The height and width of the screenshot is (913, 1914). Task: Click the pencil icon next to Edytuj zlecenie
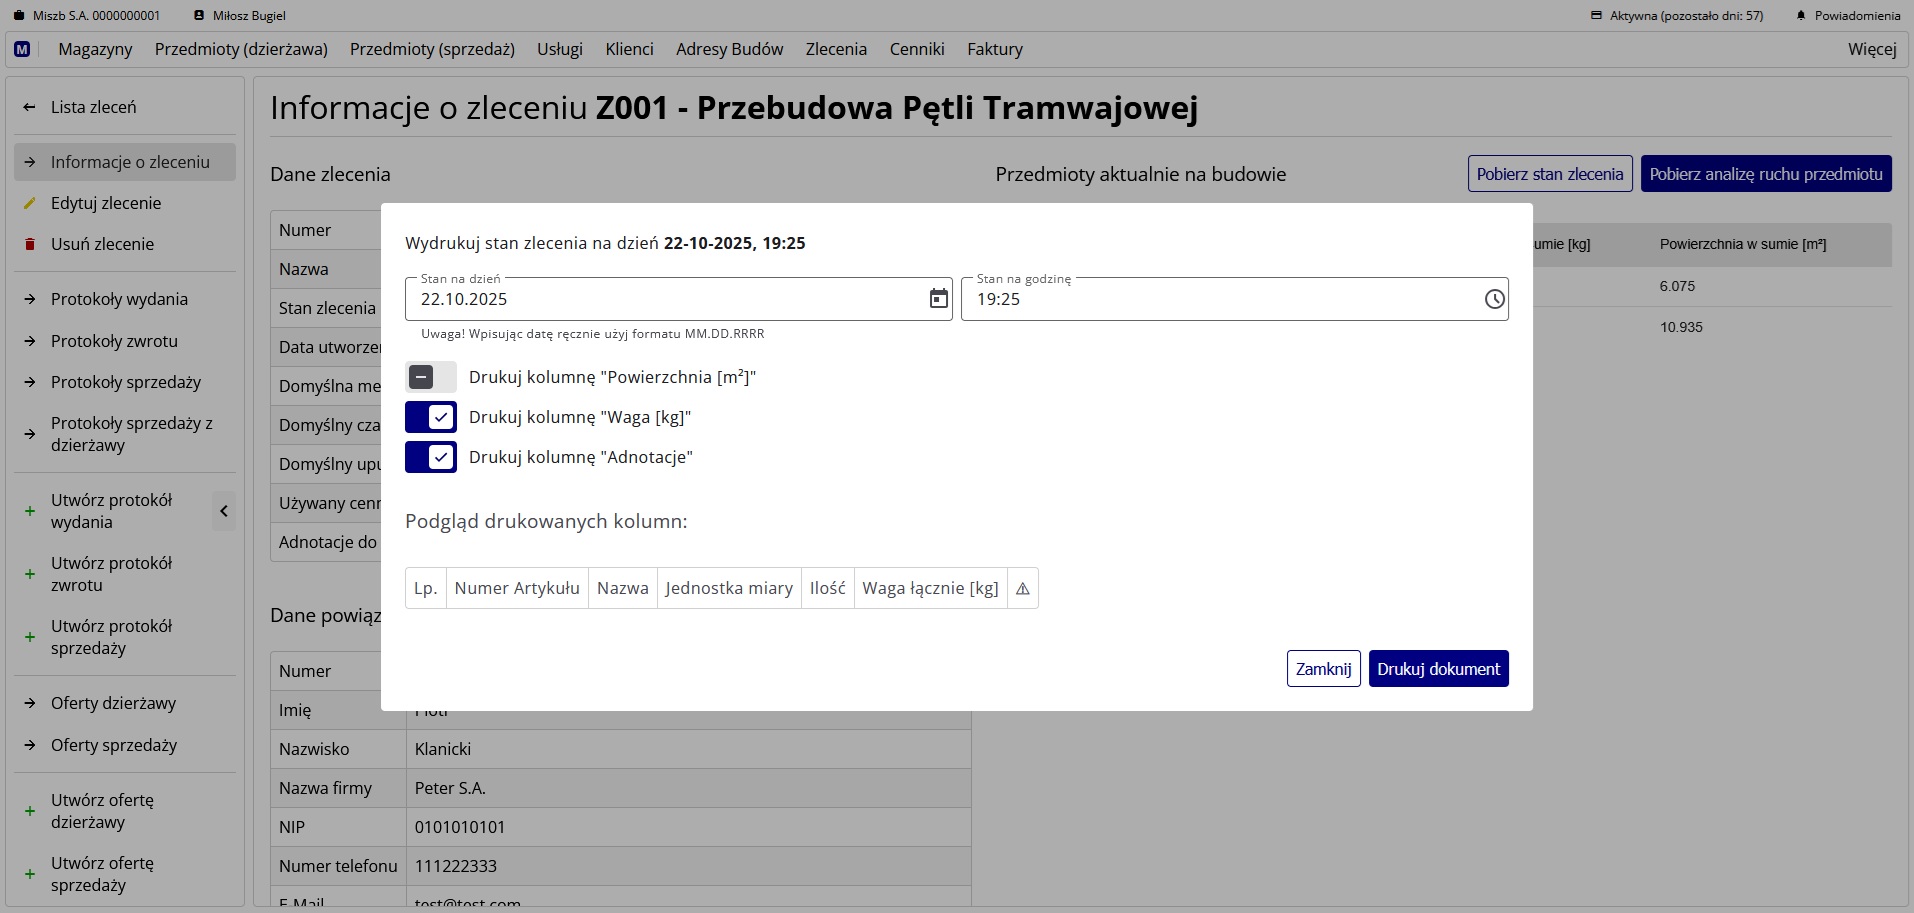(29, 203)
